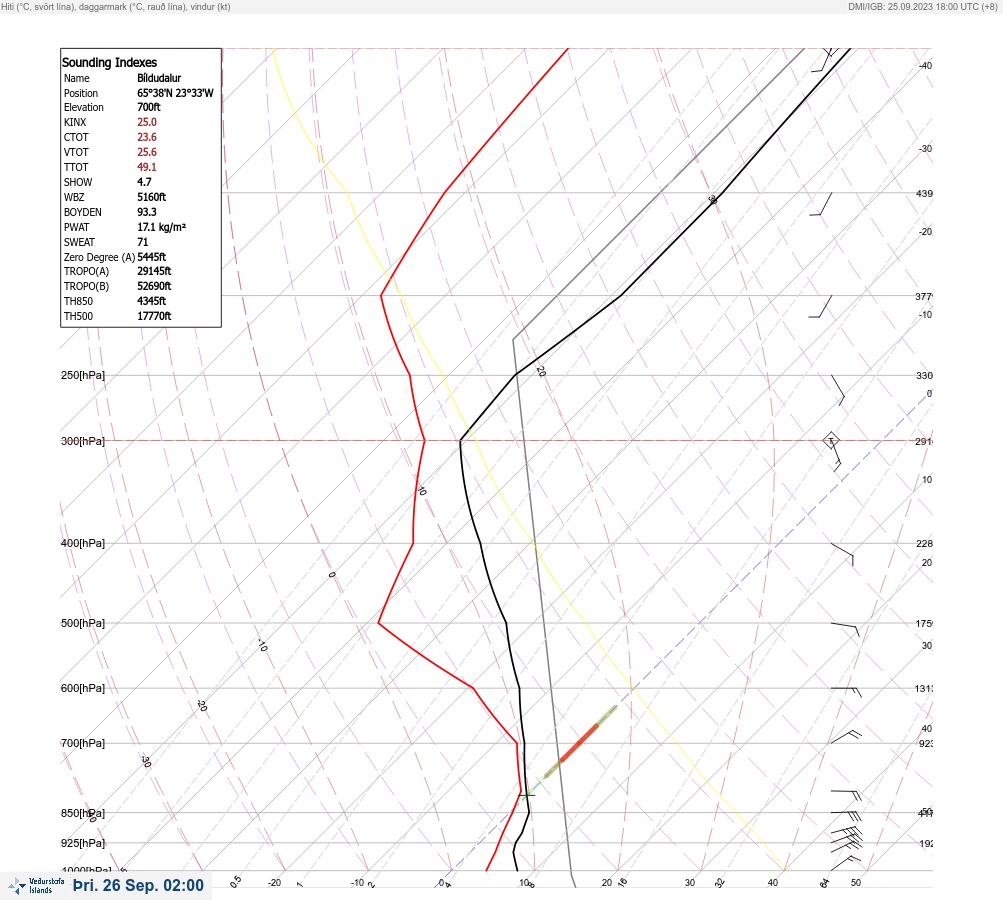Click the VTOT value 25.6
This screenshot has width=1003, height=900.
pyautogui.click(x=146, y=152)
